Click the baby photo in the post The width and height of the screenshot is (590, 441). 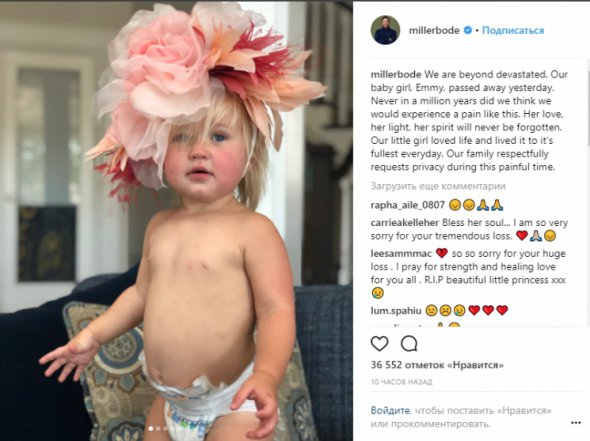coord(176,221)
